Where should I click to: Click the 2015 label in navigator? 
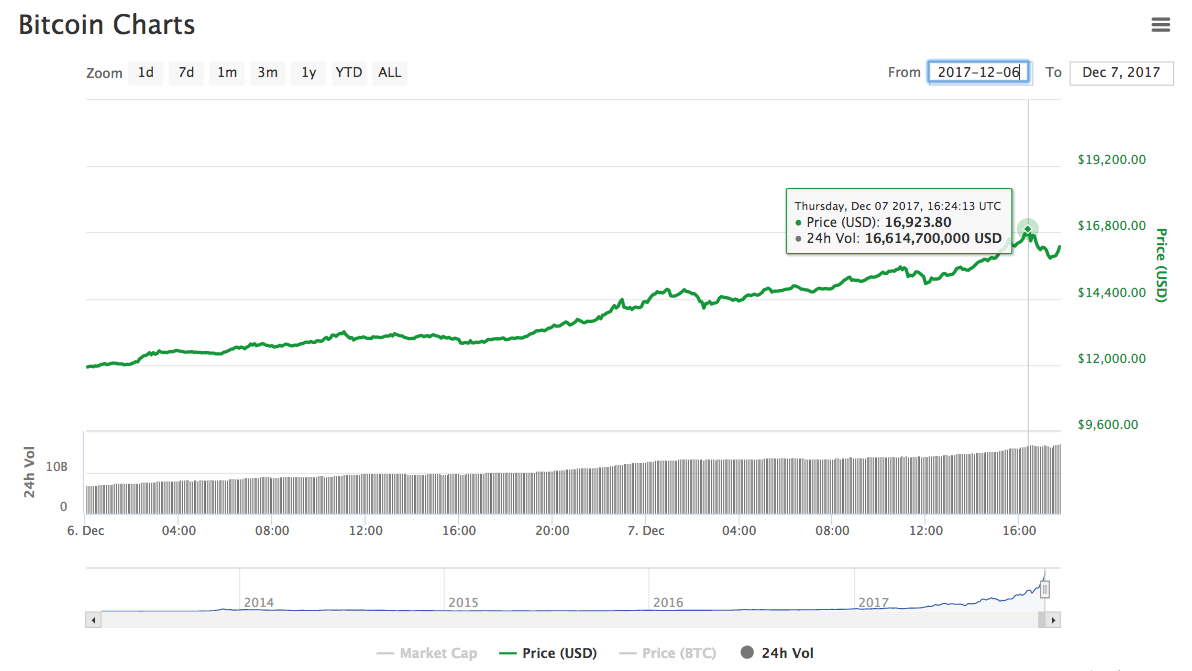[x=463, y=603]
